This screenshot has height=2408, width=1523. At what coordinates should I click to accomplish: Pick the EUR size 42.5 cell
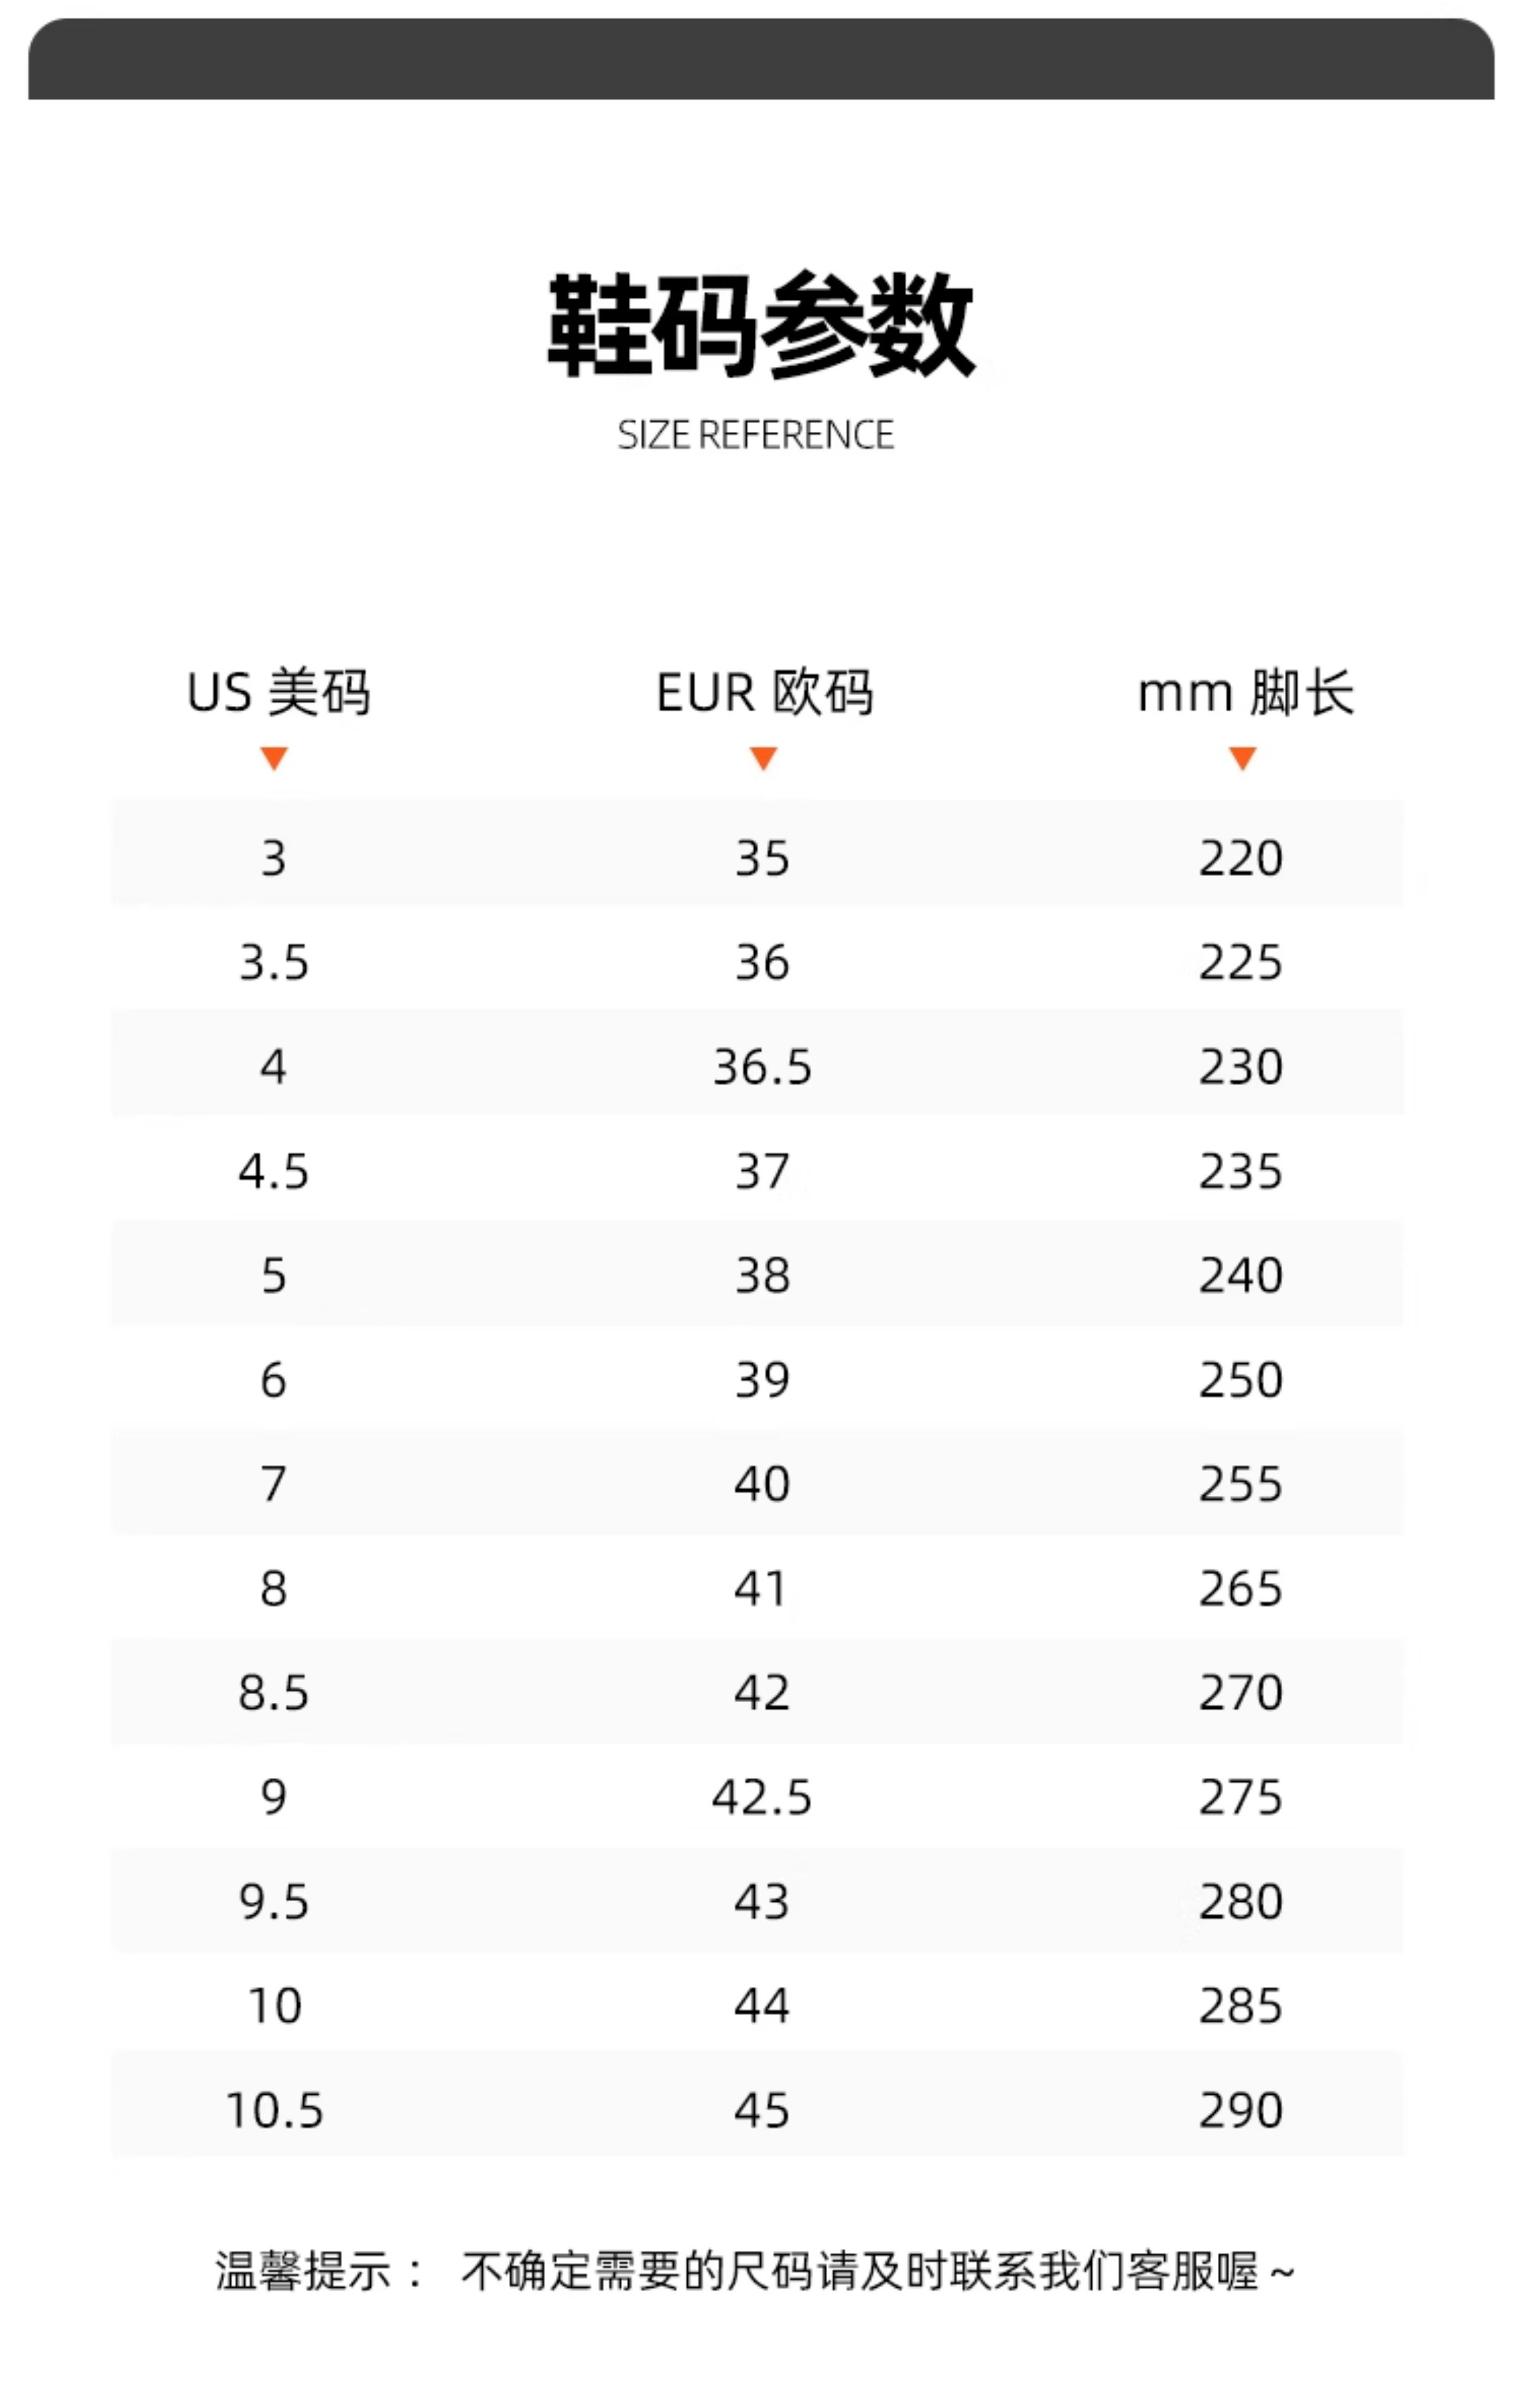[762, 1797]
